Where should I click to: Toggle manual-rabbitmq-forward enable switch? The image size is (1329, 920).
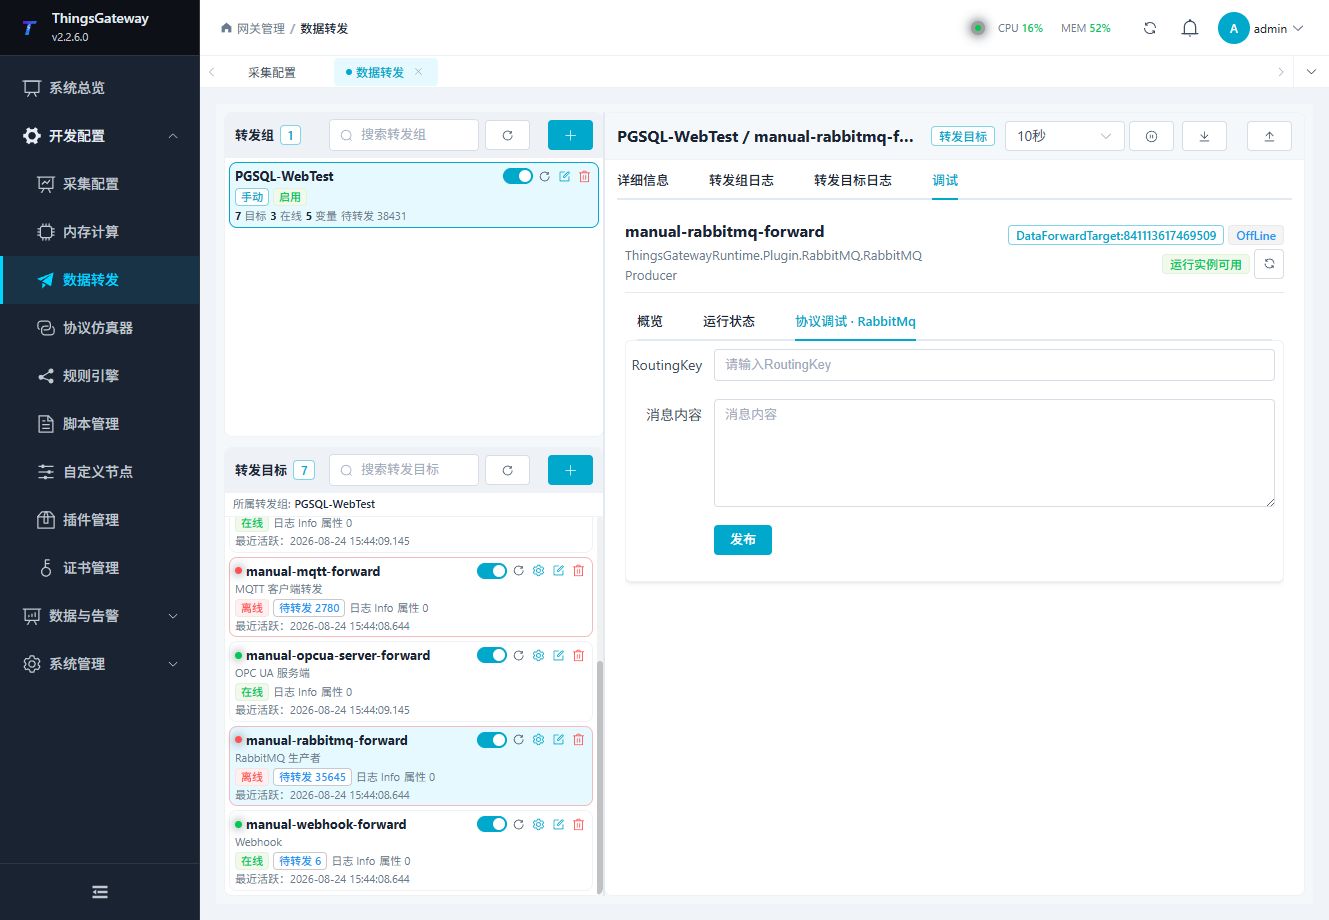click(x=491, y=740)
